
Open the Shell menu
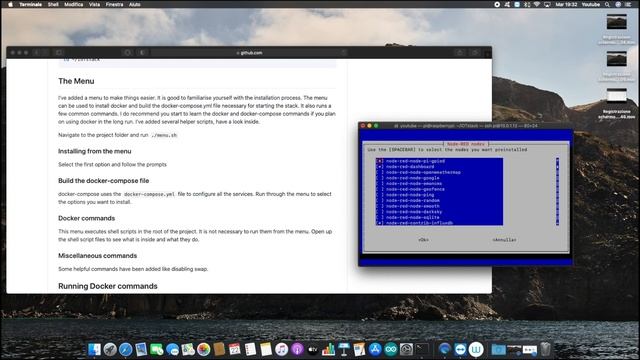tap(53, 4)
